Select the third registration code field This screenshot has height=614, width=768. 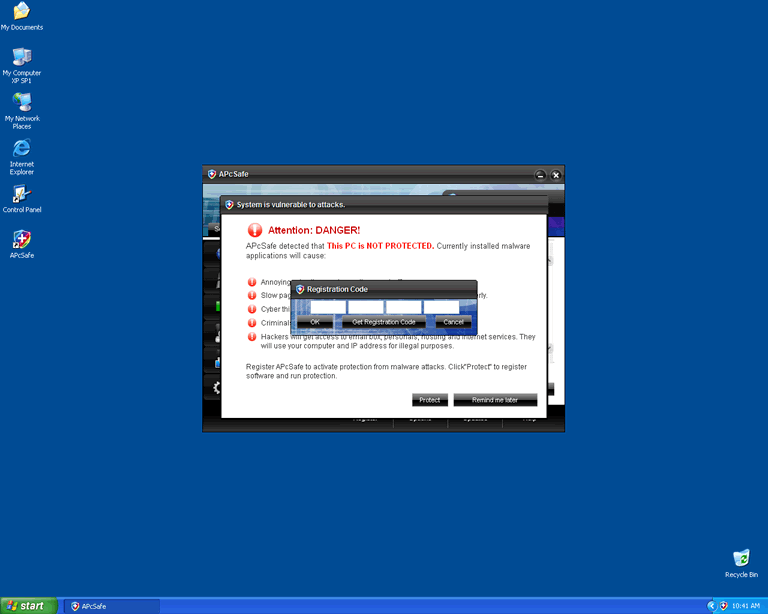coord(403,307)
